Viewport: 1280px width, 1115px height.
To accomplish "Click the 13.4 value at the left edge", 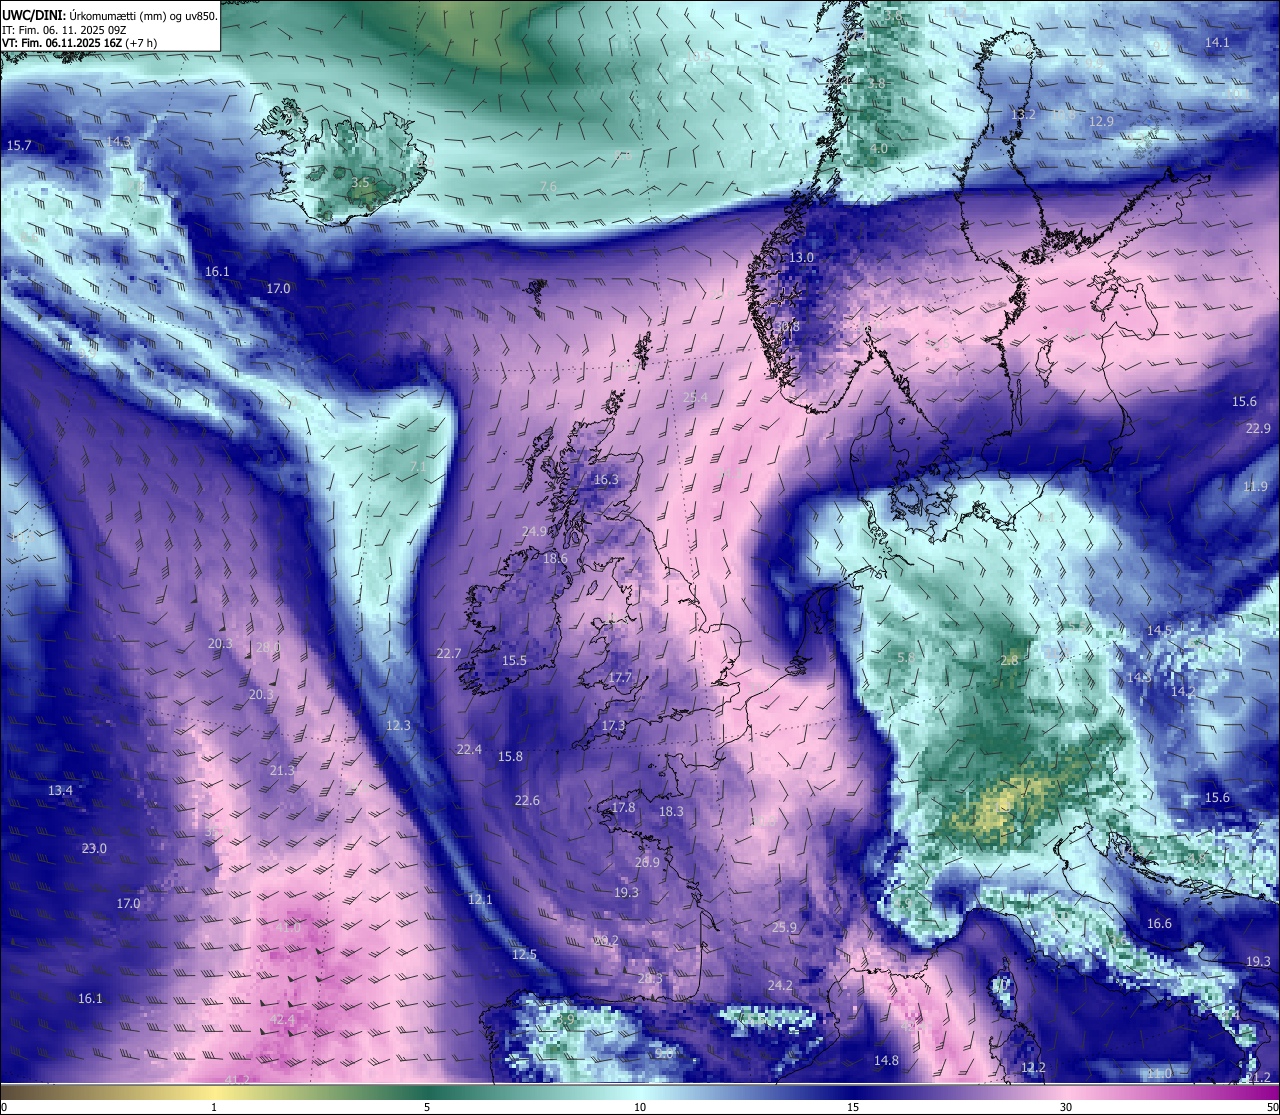I will click(60, 790).
